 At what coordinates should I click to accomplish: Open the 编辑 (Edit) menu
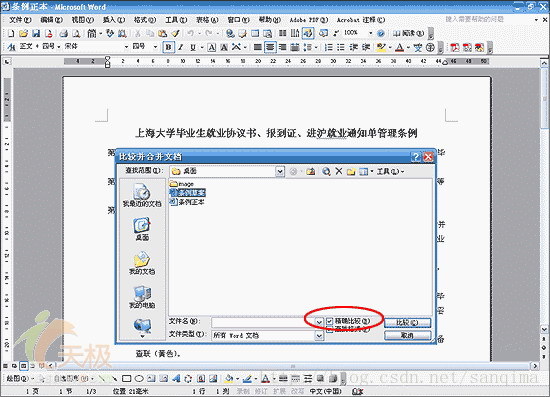pyautogui.click(x=52, y=20)
